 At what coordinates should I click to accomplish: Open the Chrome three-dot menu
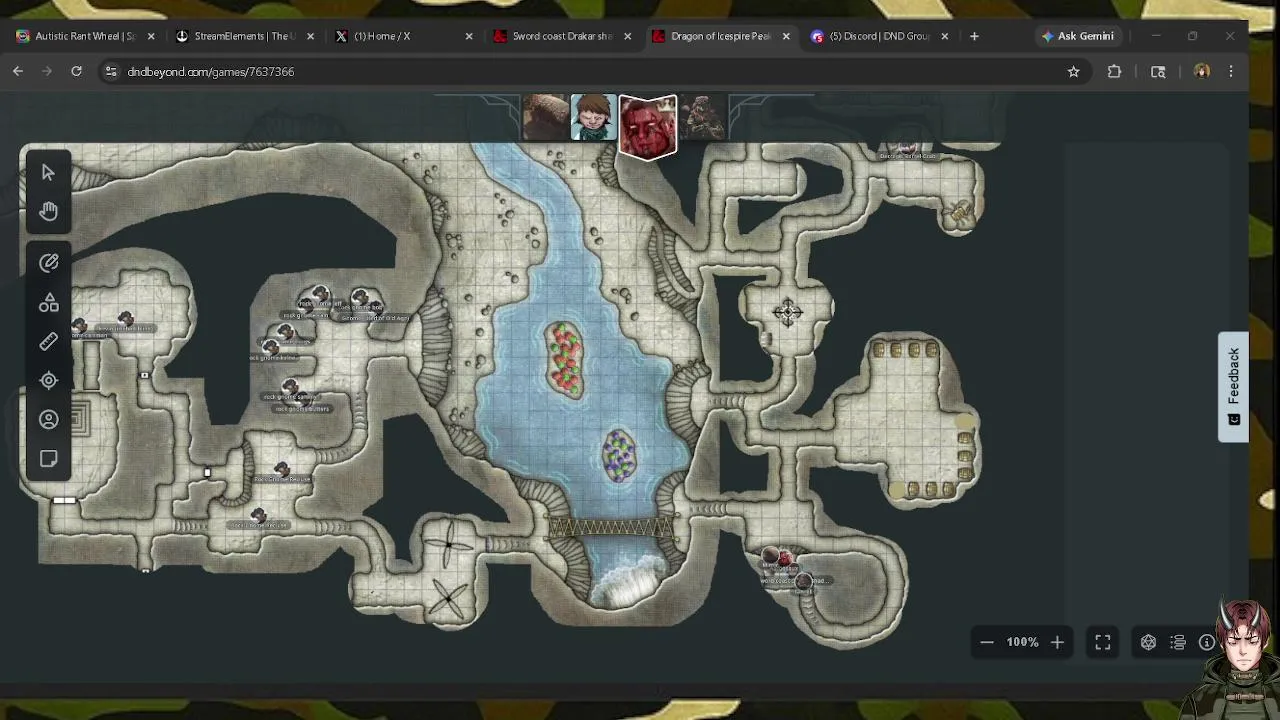click(x=1231, y=71)
